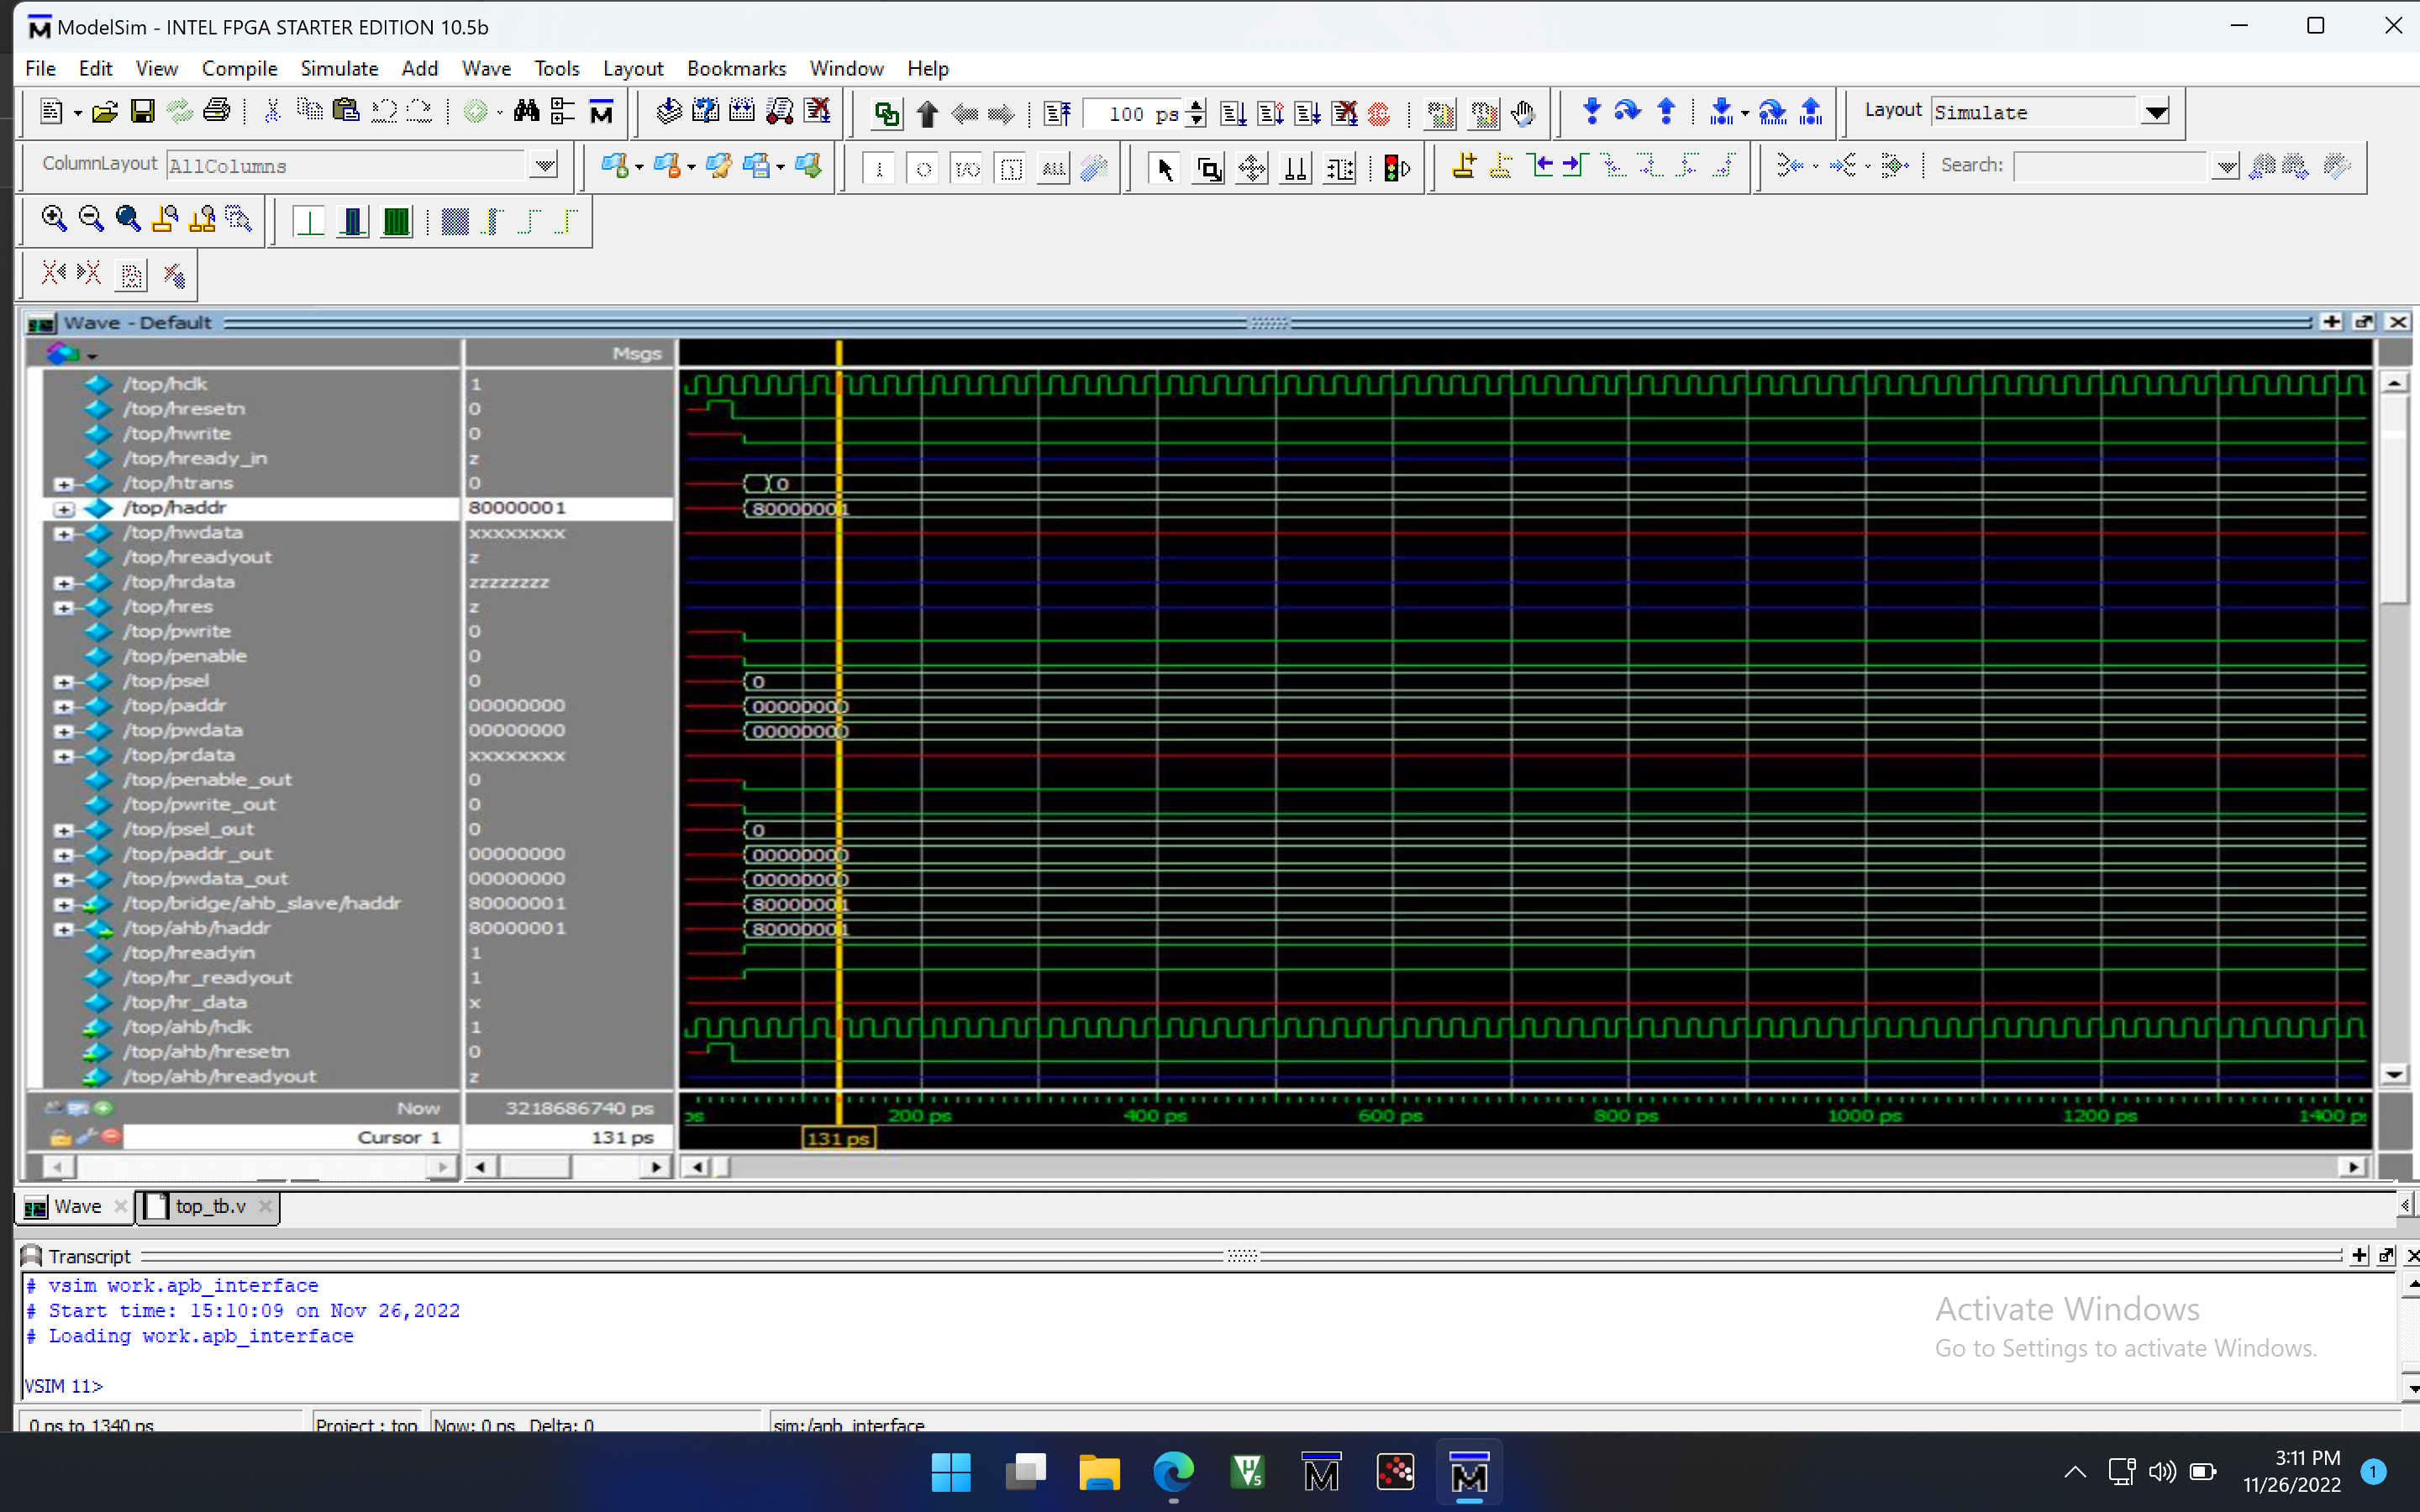Click the Cursor 1 label
Viewport: 2420px width, 1512px height.
click(398, 1137)
